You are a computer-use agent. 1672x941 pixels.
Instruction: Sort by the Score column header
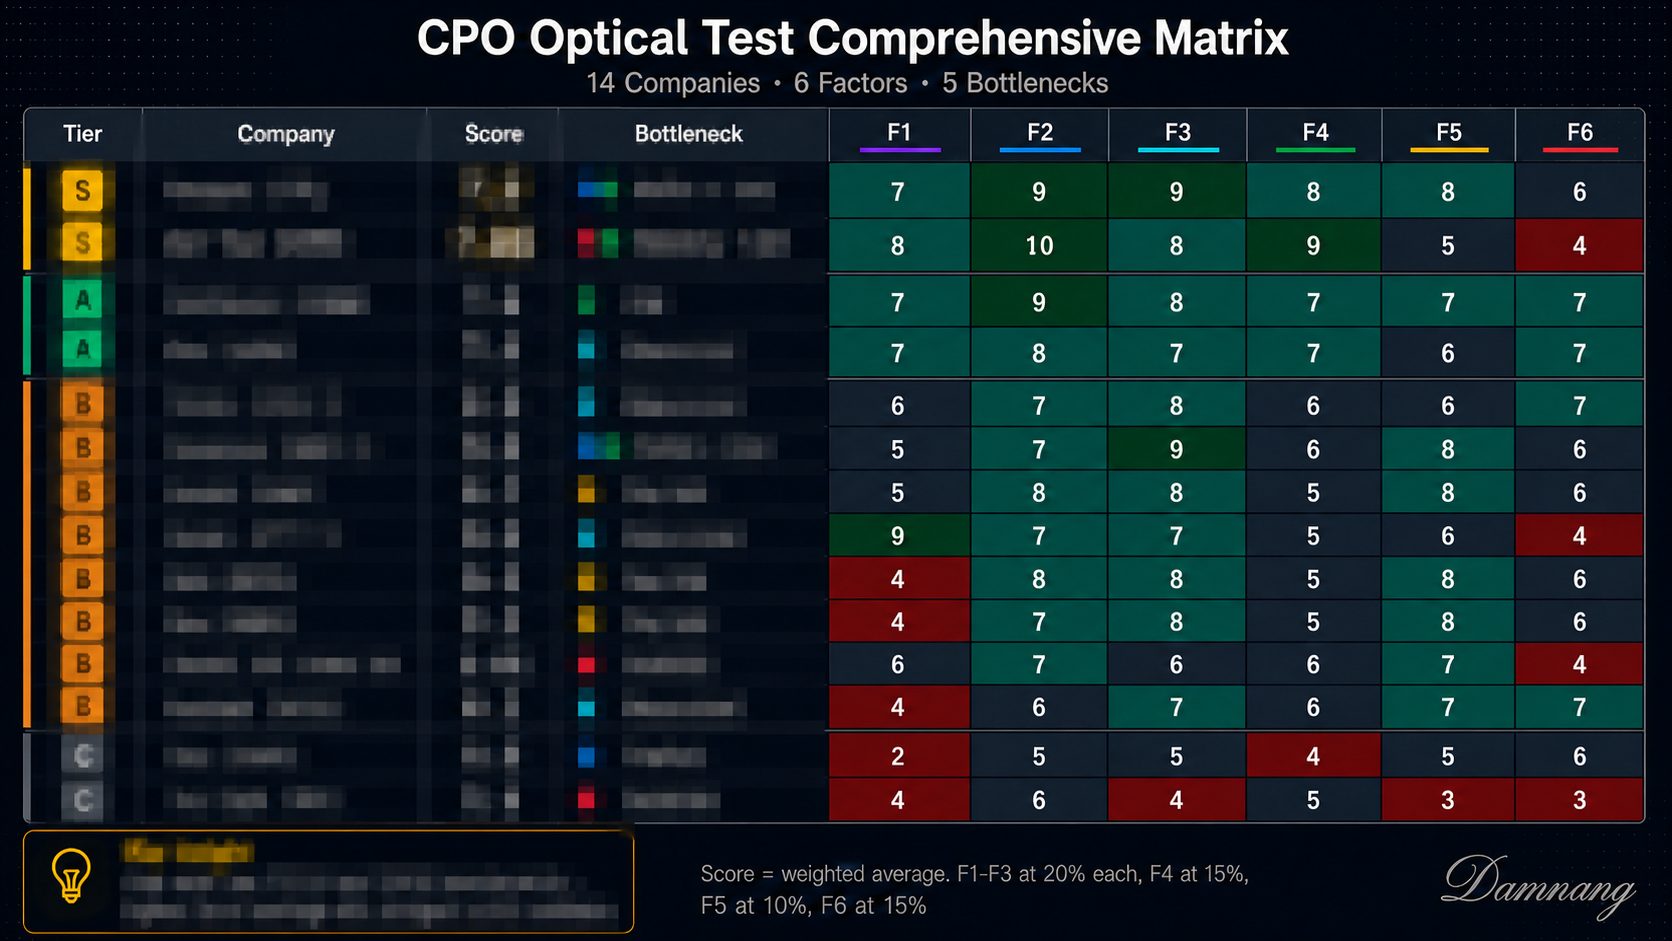coord(493,134)
